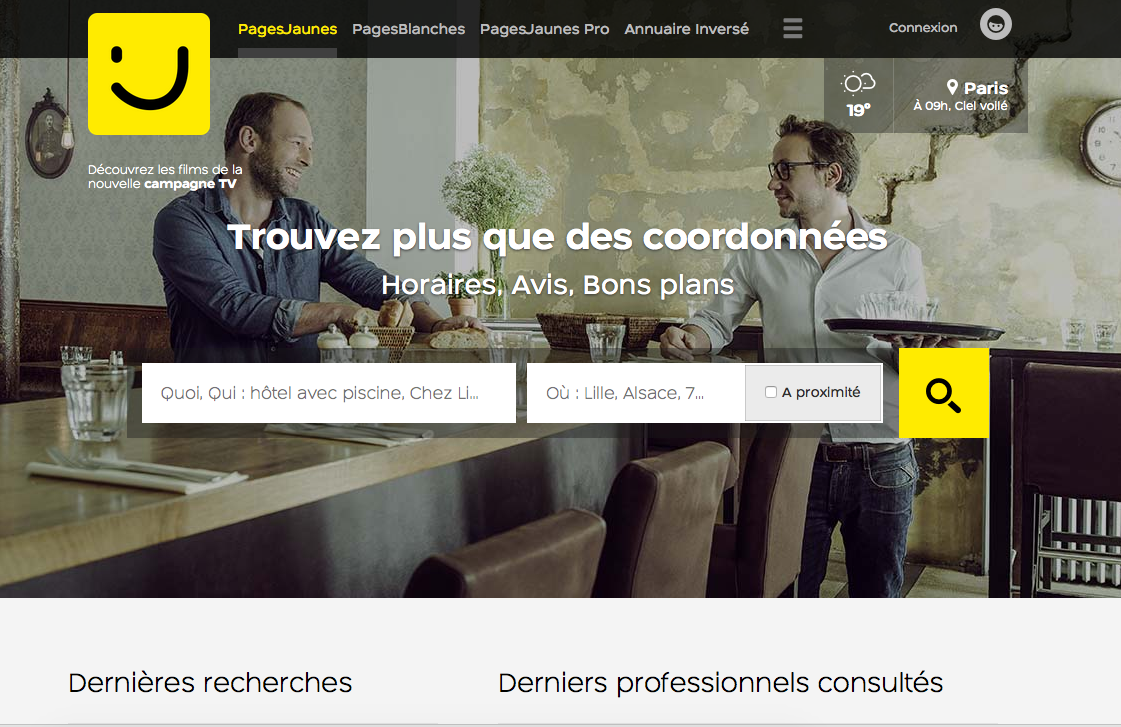Switch to PagesBlanches tab
The height and width of the screenshot is (727, 1121).
pos(408,29)
